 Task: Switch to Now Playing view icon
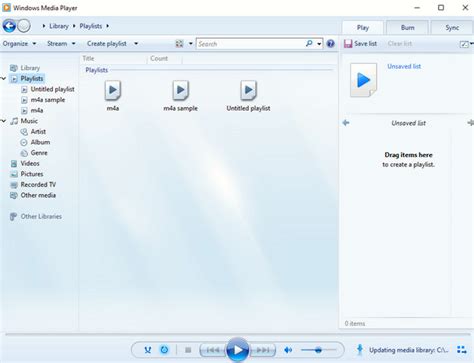(x=462, y=350)
